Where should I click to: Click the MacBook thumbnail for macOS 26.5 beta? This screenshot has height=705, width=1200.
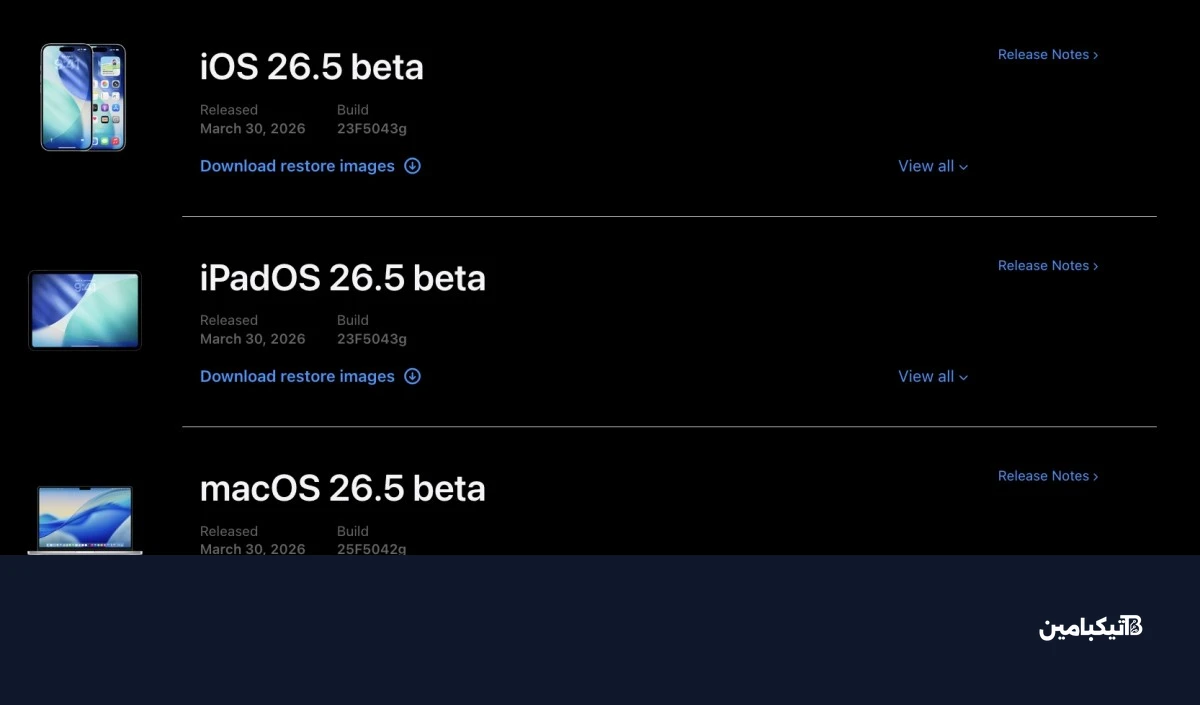point(84,519)
